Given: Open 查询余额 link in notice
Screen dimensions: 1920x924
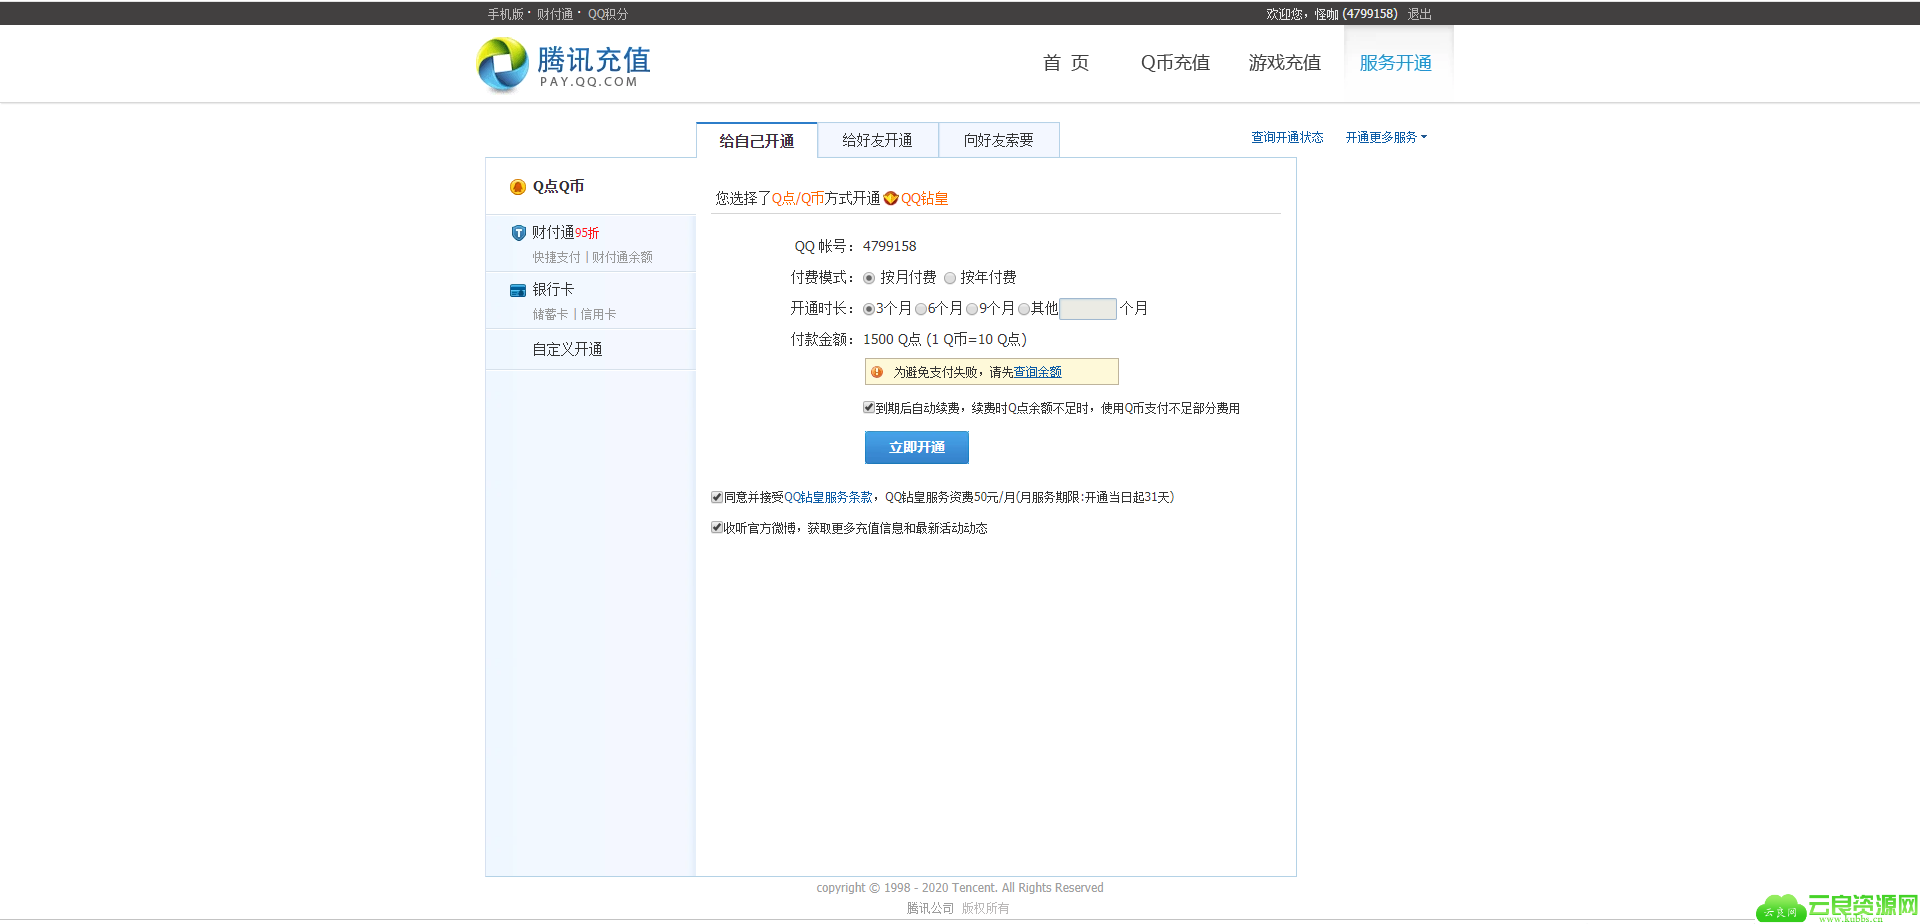Looking at the screenshot, I should pos(1038,372).
